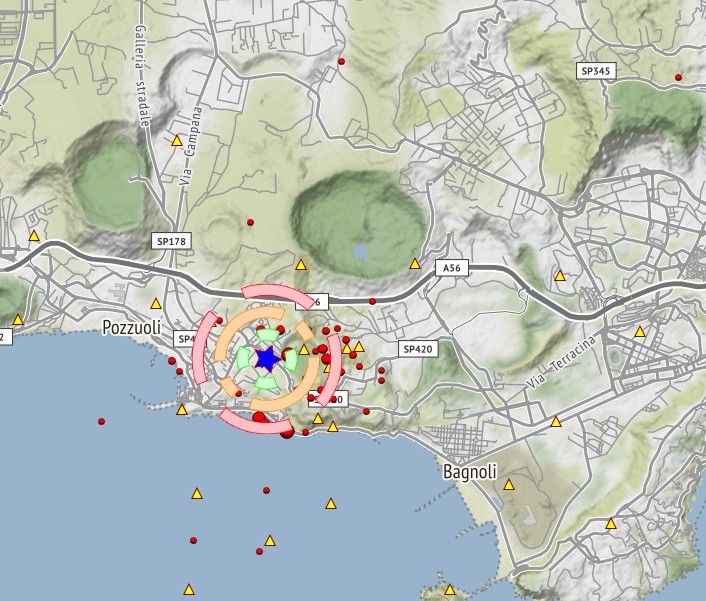Click the red dot lying on the A56 highway

pyautogui.click(x=372, y=301)
